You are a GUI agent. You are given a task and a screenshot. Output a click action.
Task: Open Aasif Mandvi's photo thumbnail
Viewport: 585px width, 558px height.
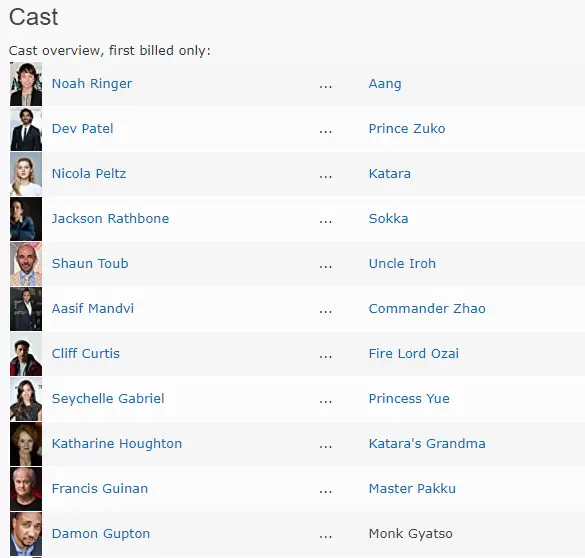pos(26,309)
